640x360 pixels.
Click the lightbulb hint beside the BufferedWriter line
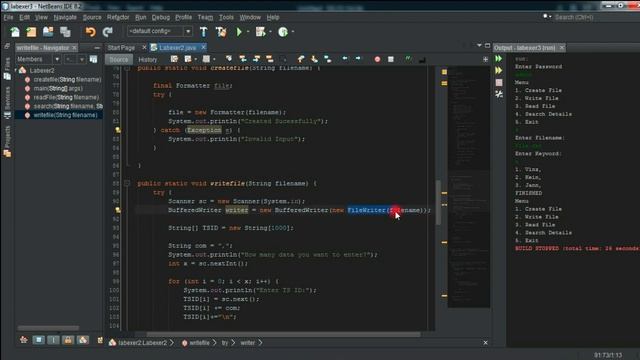click(x=118, y=210)
